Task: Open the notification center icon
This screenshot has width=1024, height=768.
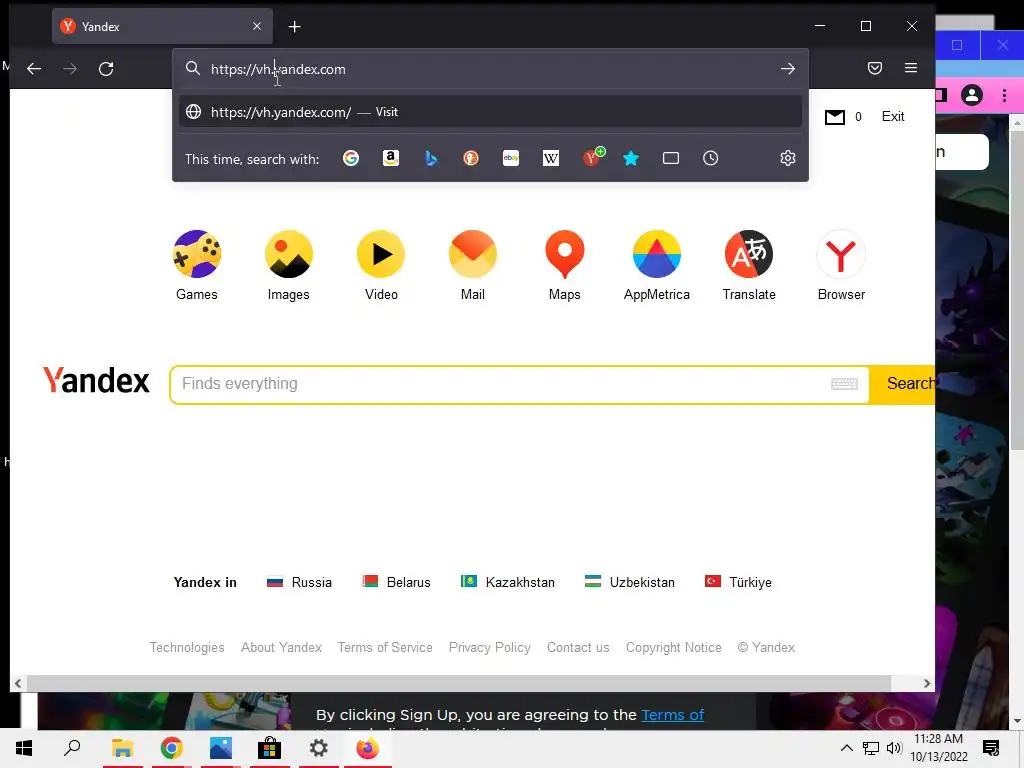Action: click(x=991, y=748)
